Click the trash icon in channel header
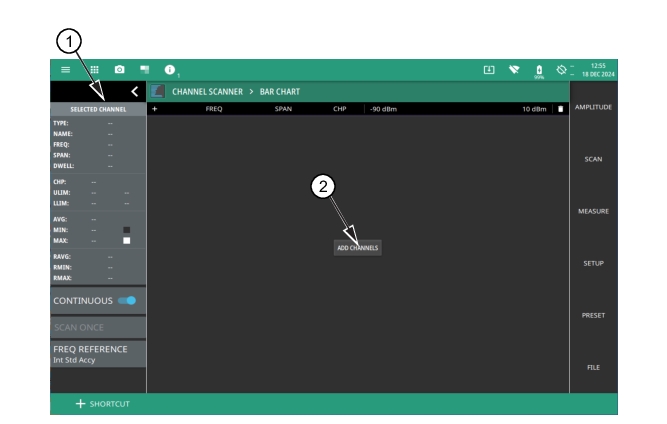Screen dimensions: 667x424 [x=560, y=108]
